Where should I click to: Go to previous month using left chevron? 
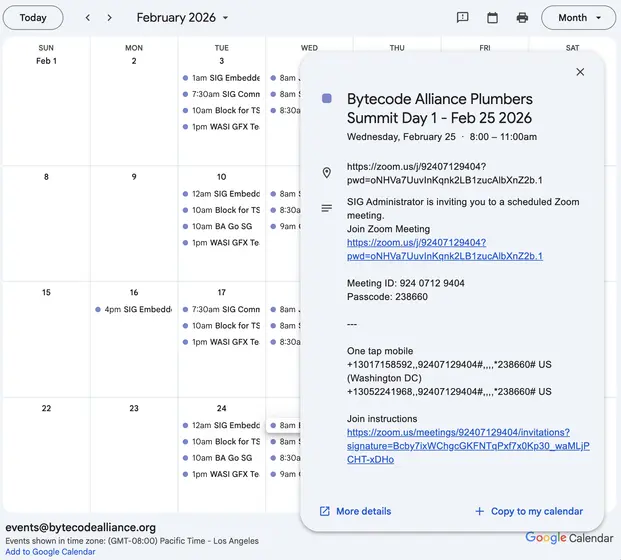coord(88,18)
